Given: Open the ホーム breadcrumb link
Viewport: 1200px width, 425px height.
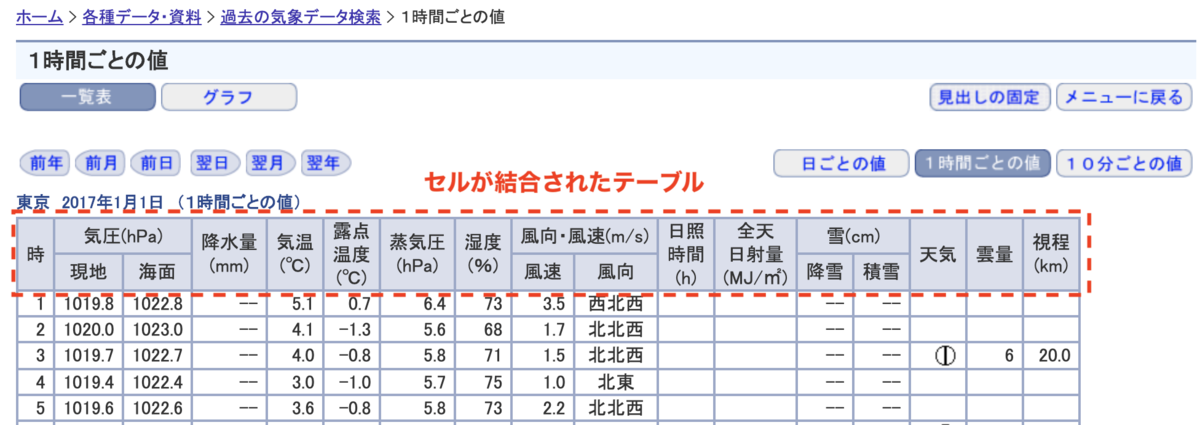Looking at the screenshot, I should 38,18.
